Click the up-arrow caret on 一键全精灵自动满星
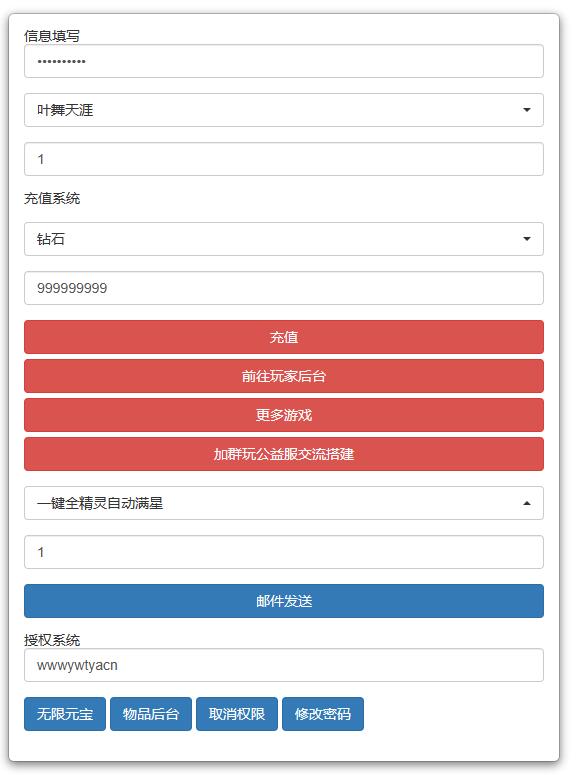 pyautogui.click(x=527, y=503)
